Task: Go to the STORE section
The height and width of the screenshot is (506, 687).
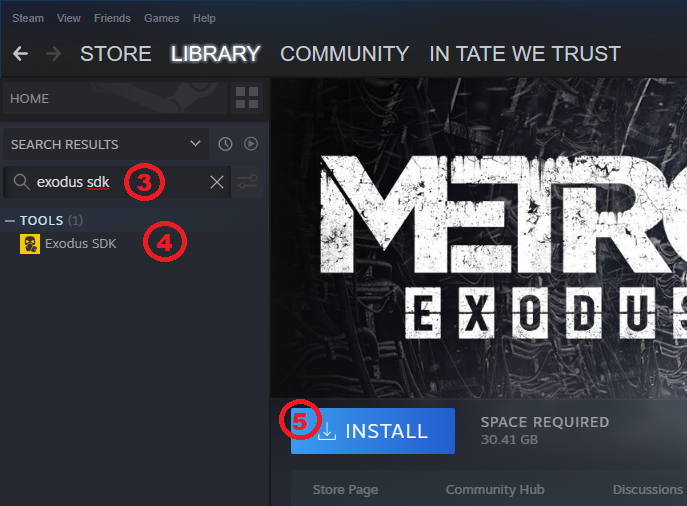Action: (x=116, y=54)
